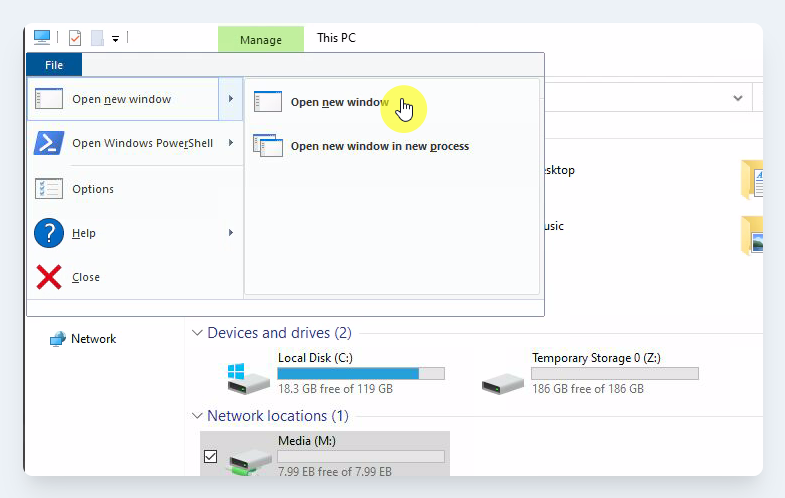This screenshot has height=498, width=785.
Task: Click the This PC window title text
Action: pos(336,38)
